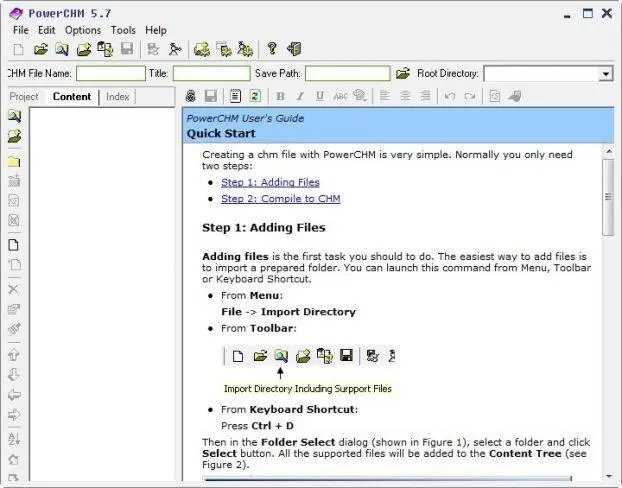Viewport: 622px width, 488px height.
Task: Open the File menu
Action: pyautogui.click(x=21, y=30)
